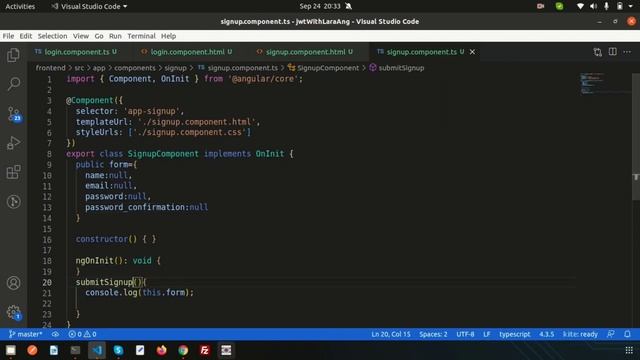
Task: Split the editor to the right
Action: tap(613, 52)
